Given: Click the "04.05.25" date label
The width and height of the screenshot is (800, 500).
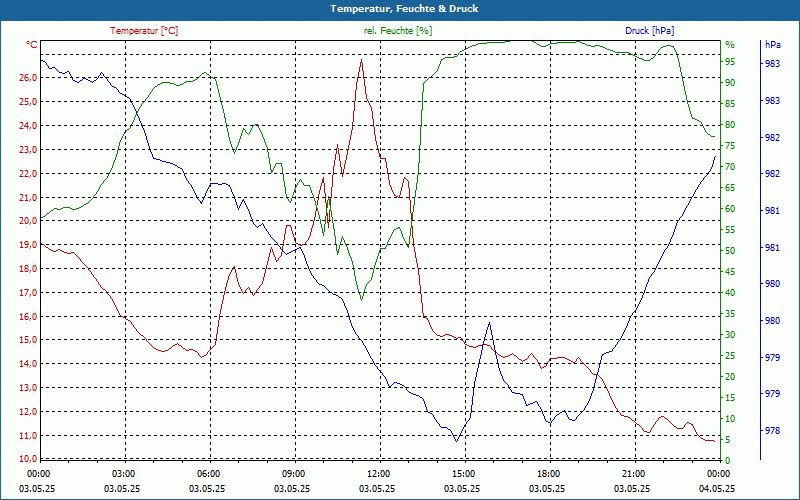Looking at the screenshot, I should tap(717, 488).
